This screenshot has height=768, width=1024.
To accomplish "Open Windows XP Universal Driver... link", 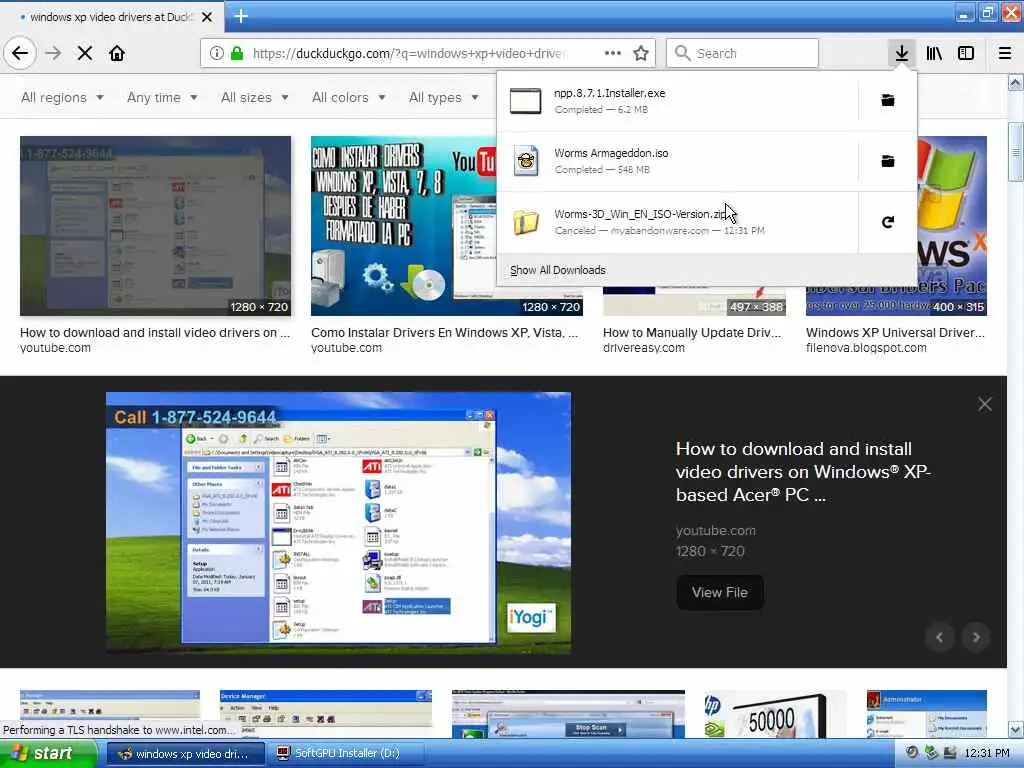I will [895, 332].
